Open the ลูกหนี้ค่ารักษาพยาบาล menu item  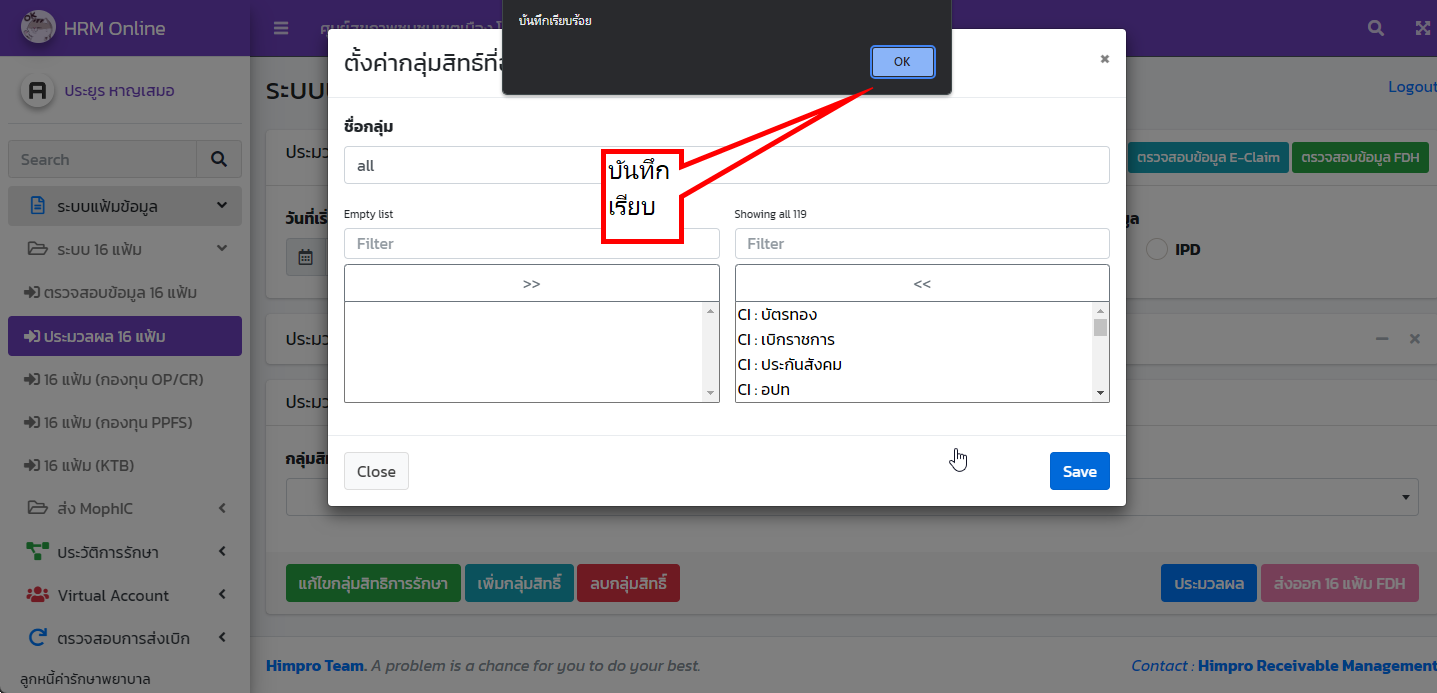click(x=87, y=678)
